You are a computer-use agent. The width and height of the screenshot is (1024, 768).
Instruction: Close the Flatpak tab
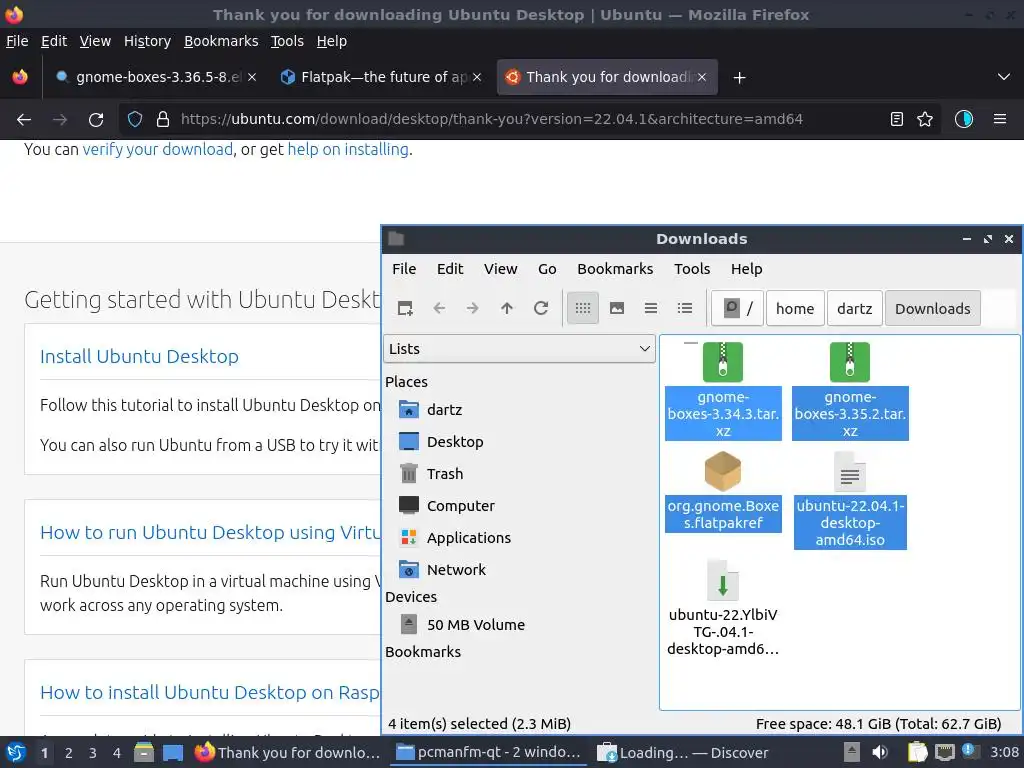[477, 77]
